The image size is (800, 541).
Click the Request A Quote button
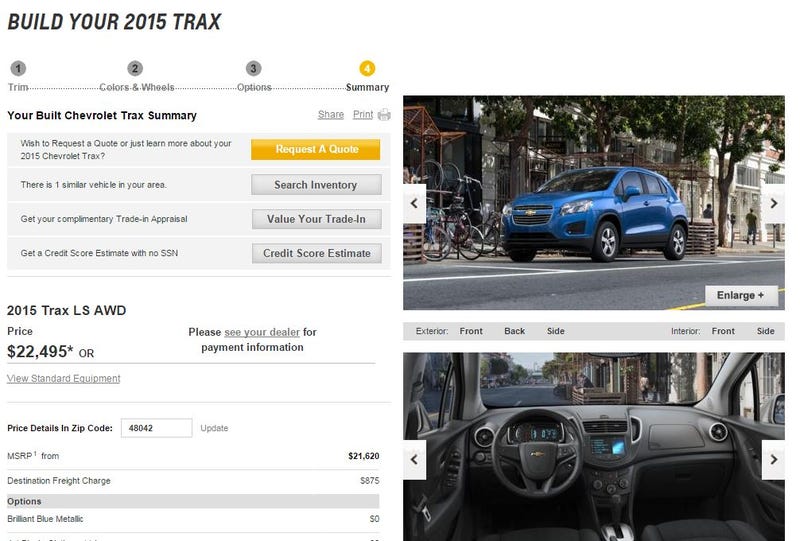click(315, 150)
